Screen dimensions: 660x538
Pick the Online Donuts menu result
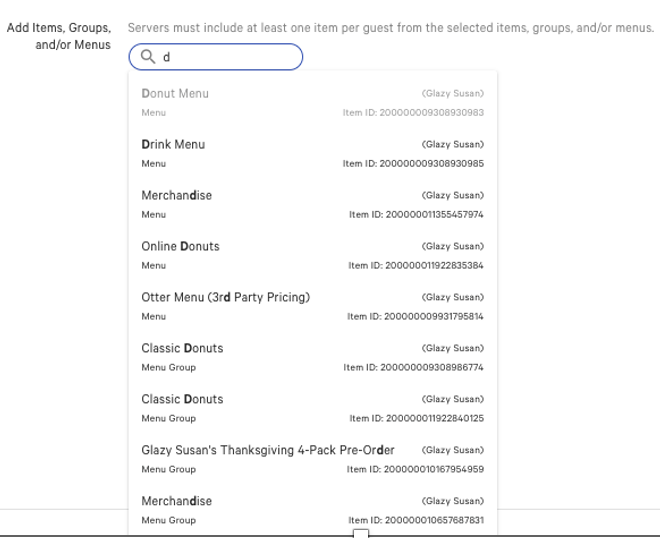pos(180,247)
